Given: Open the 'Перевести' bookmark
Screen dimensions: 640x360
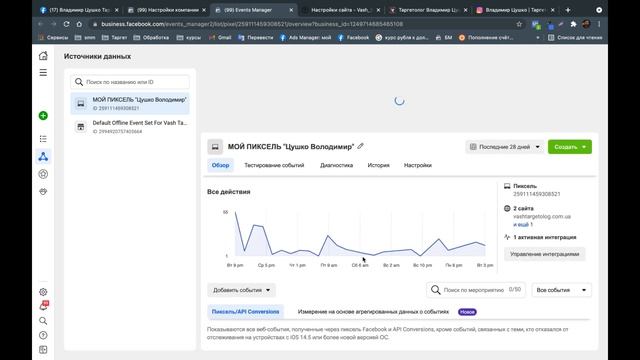Looking at the screenshot, I should 256,38.
